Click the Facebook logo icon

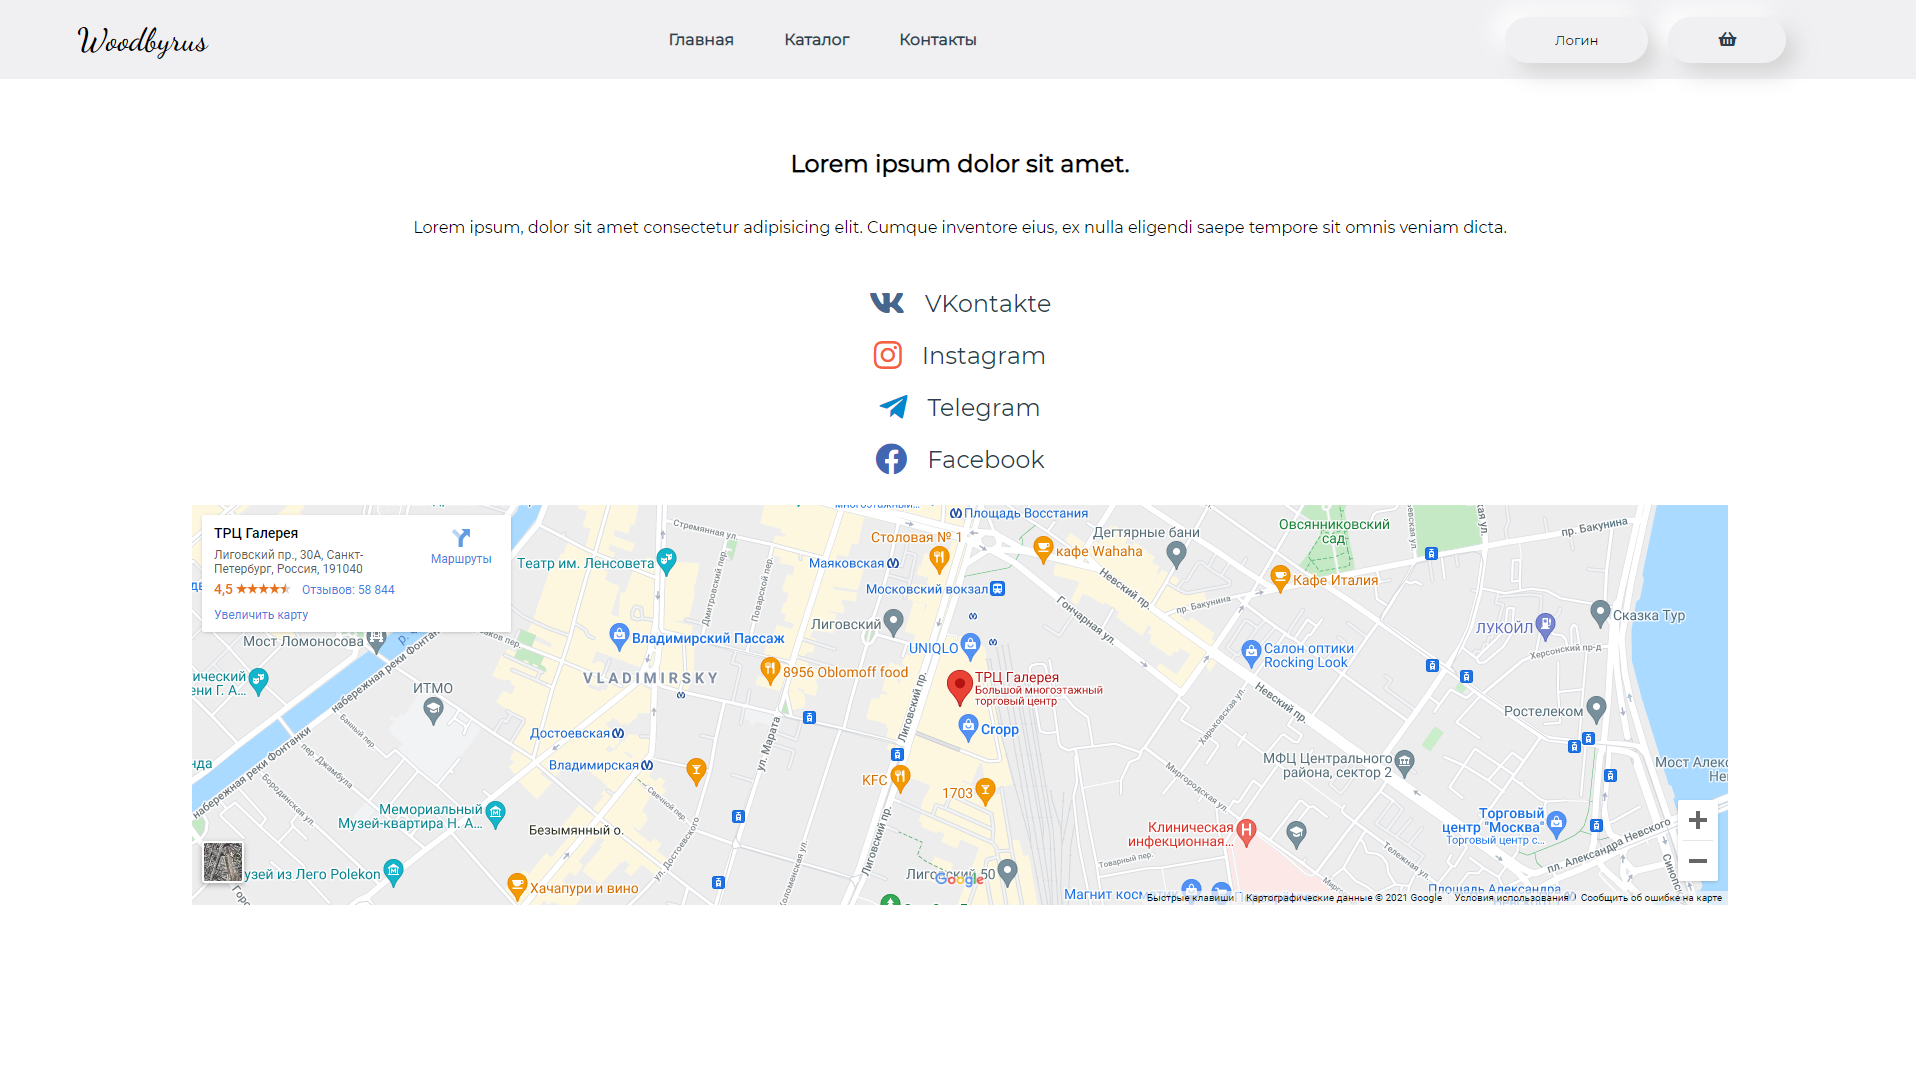tap(891, 459)
